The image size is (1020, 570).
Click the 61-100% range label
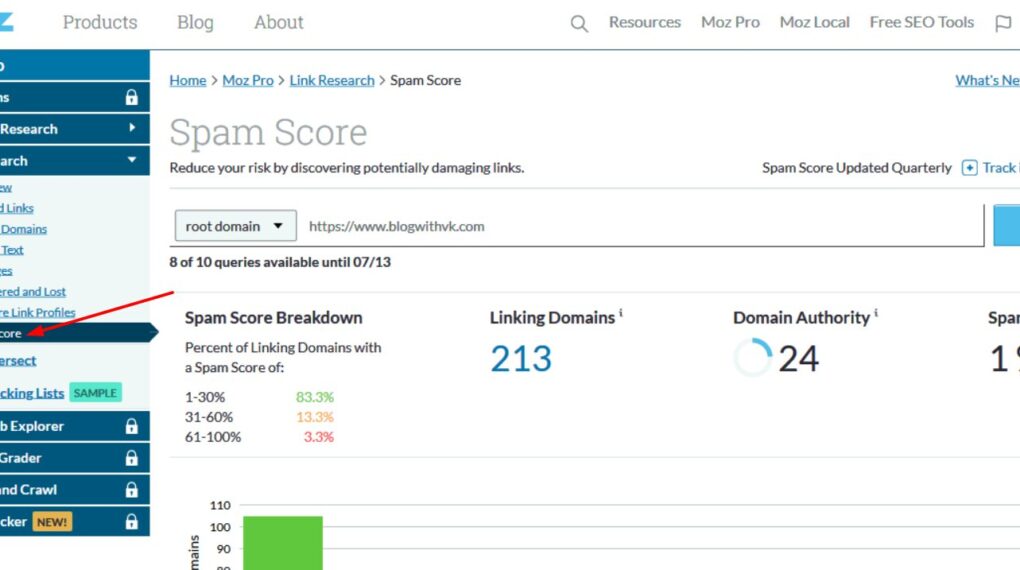tap(213, 437)
